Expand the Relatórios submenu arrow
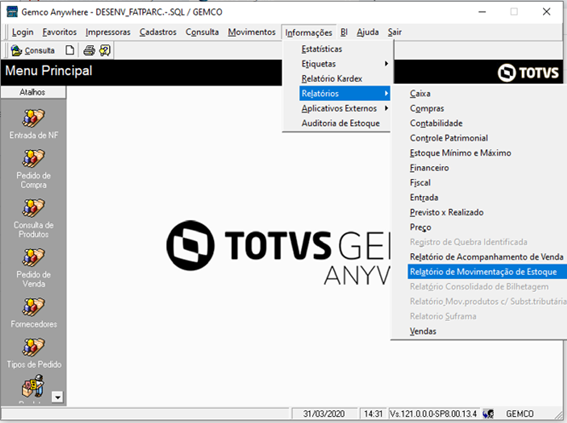Screen dimensions: 567x423 click(x=386, y=93)
